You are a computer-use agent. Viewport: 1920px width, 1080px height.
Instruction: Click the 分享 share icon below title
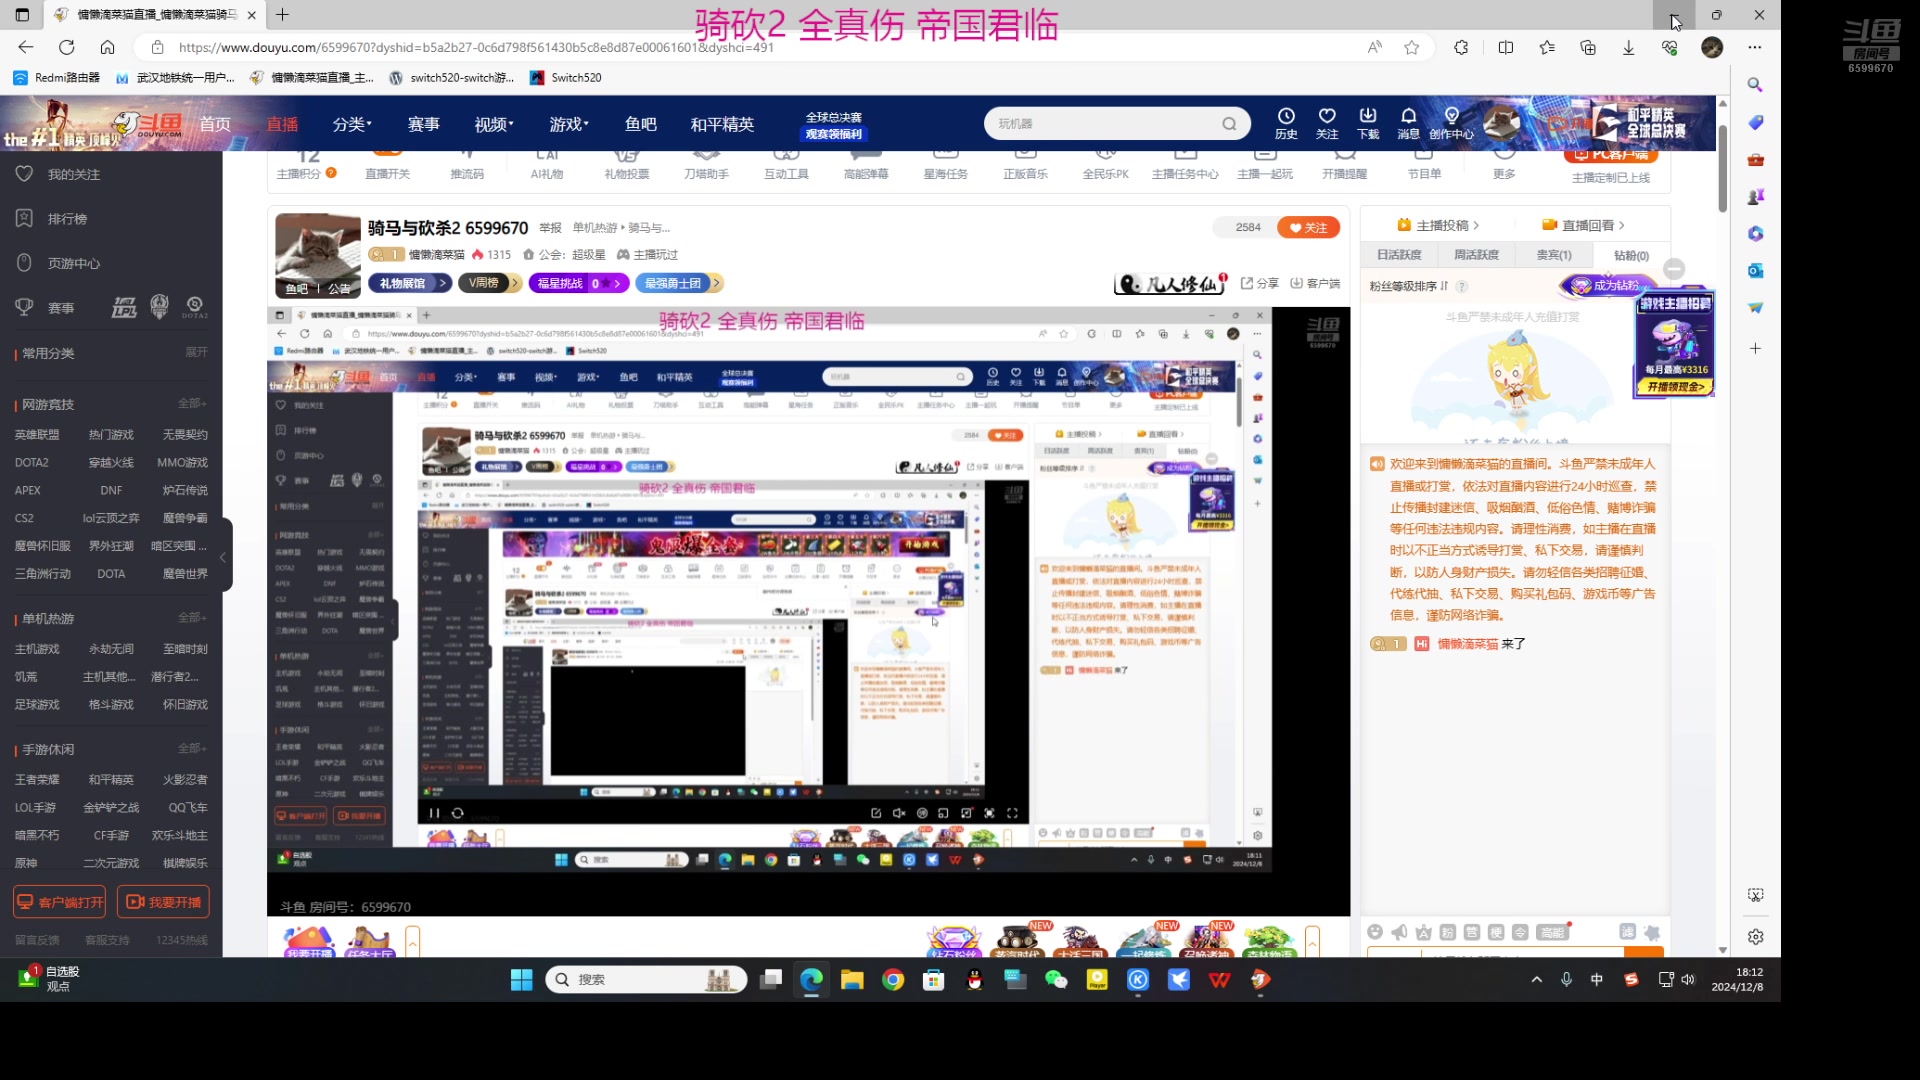coord(1260,284)
